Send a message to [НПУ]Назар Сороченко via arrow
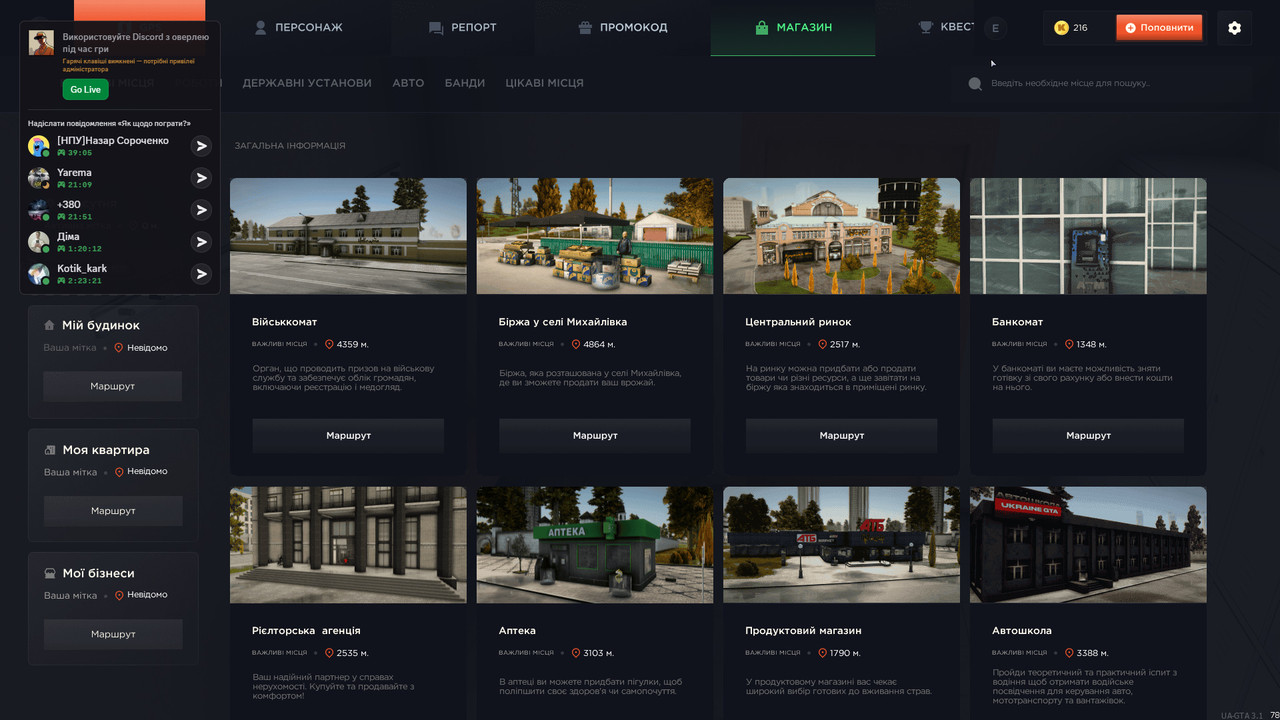1280x720 pixels. point(201,146)
